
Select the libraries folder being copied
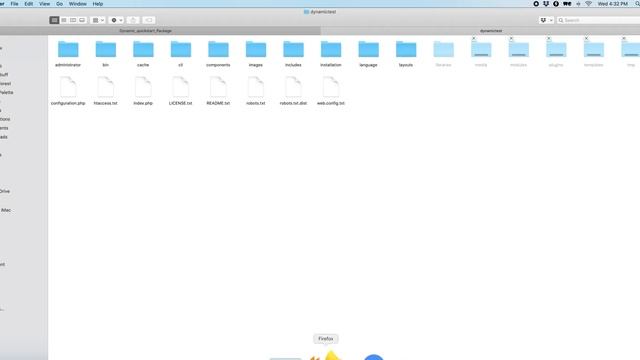point(444,49)
